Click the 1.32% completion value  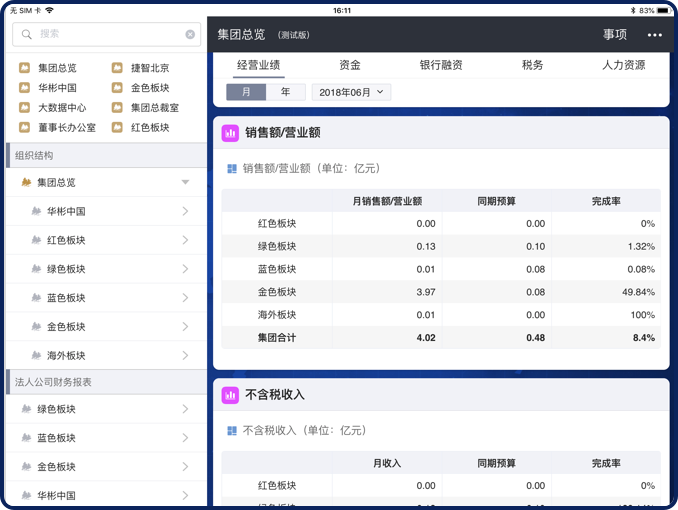coord(641,247)
